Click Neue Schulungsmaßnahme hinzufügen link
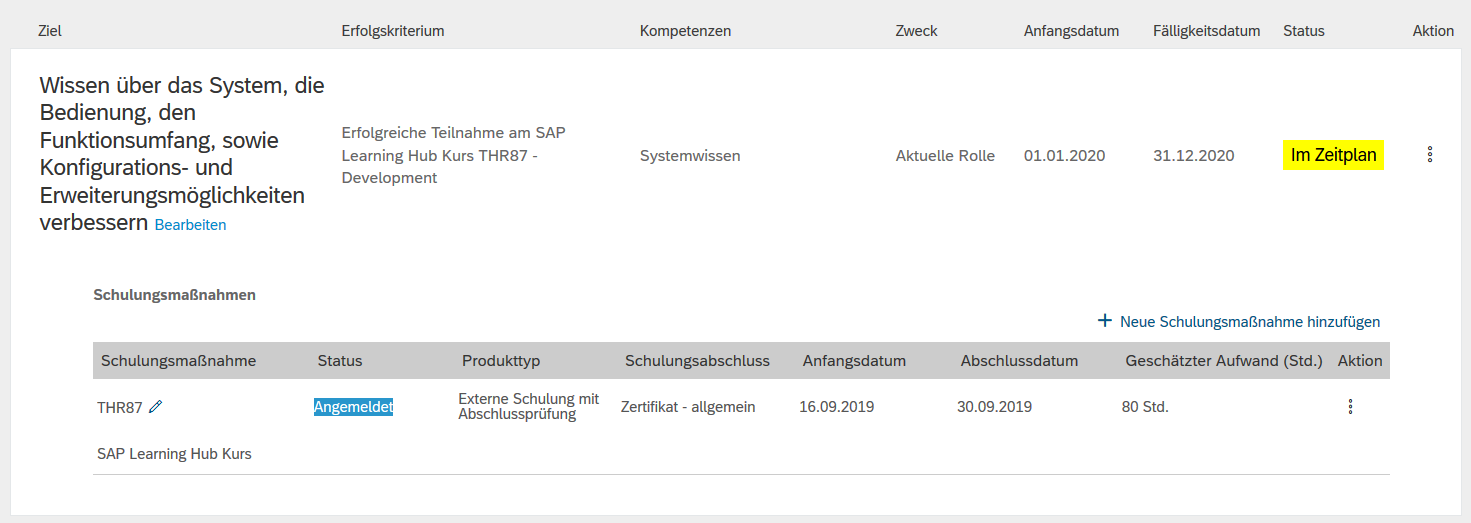This screenshot has width=1471, height=523. coord(1250,322)
